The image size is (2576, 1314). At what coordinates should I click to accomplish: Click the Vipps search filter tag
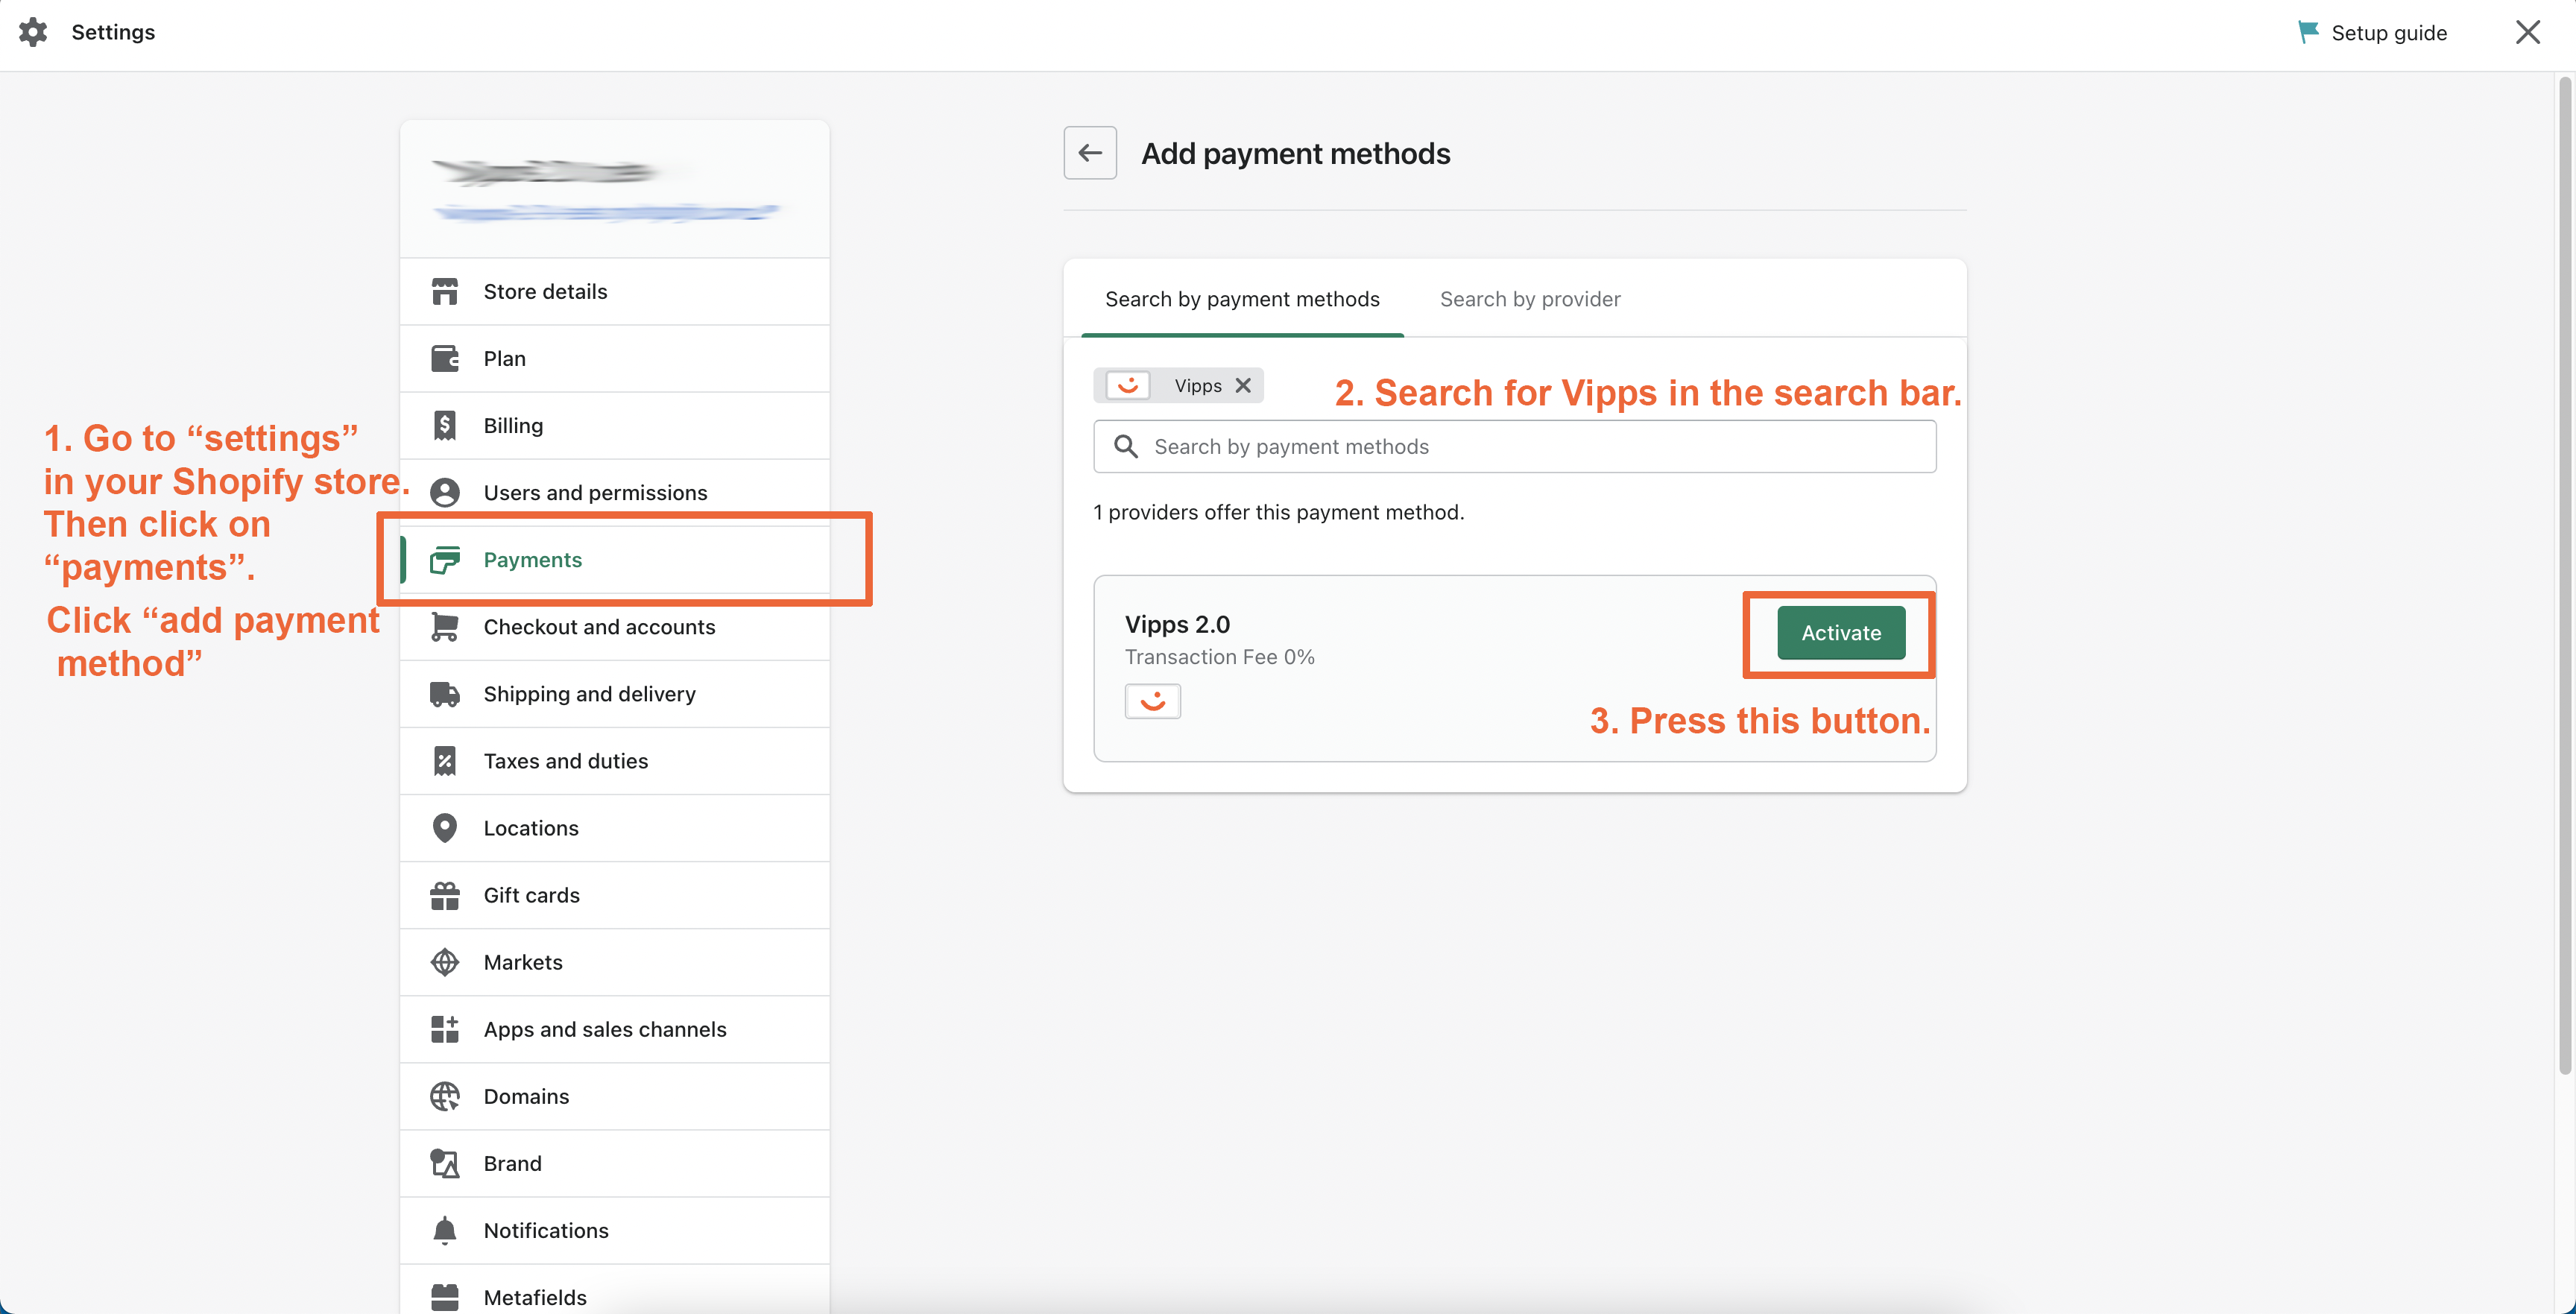(x=1181, y=384)
